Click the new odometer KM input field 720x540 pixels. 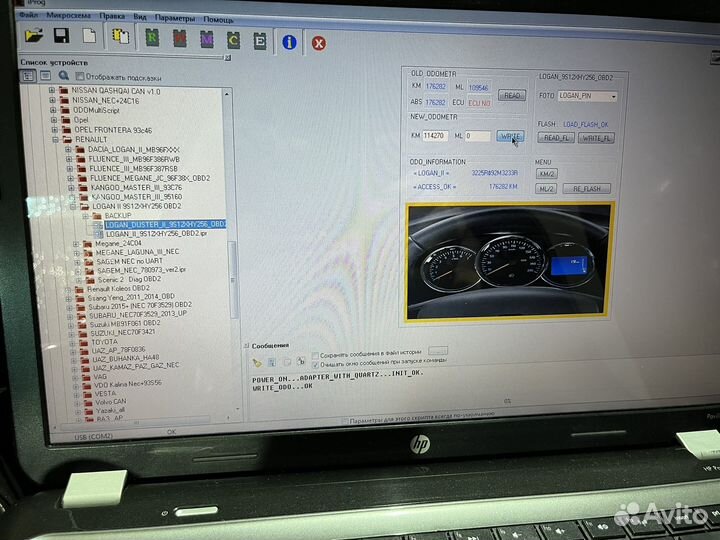[434, 135]
